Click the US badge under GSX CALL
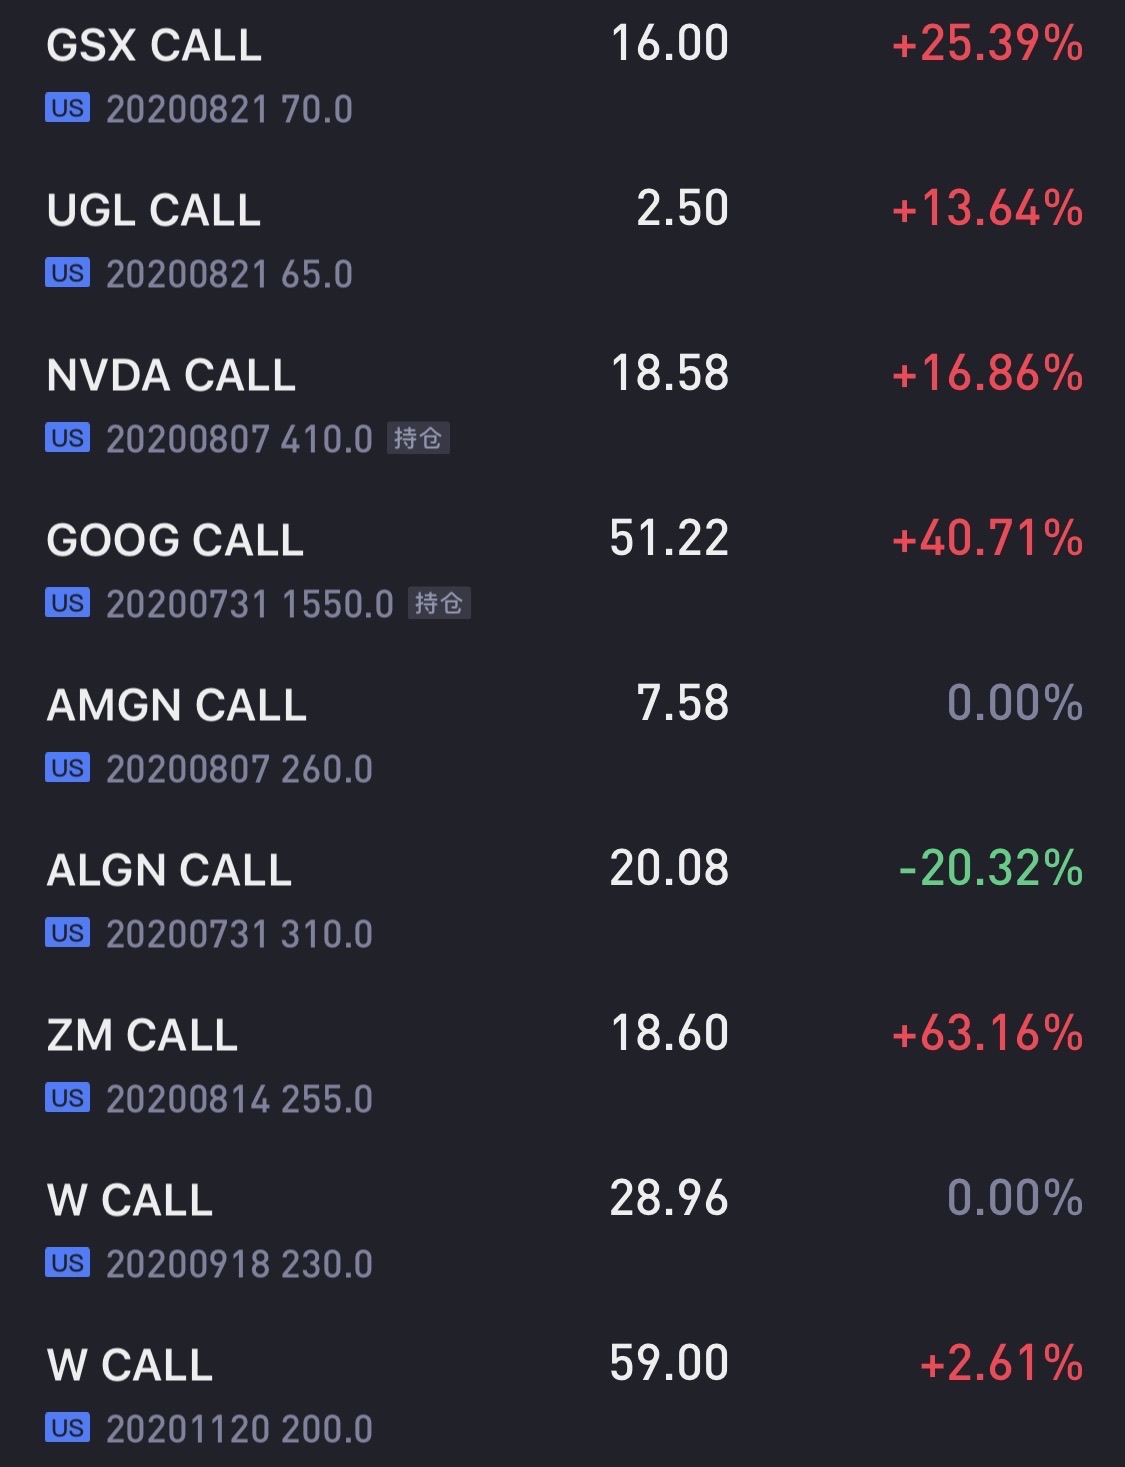Viewport: 1125px width, 1467px height. point(67,108)
